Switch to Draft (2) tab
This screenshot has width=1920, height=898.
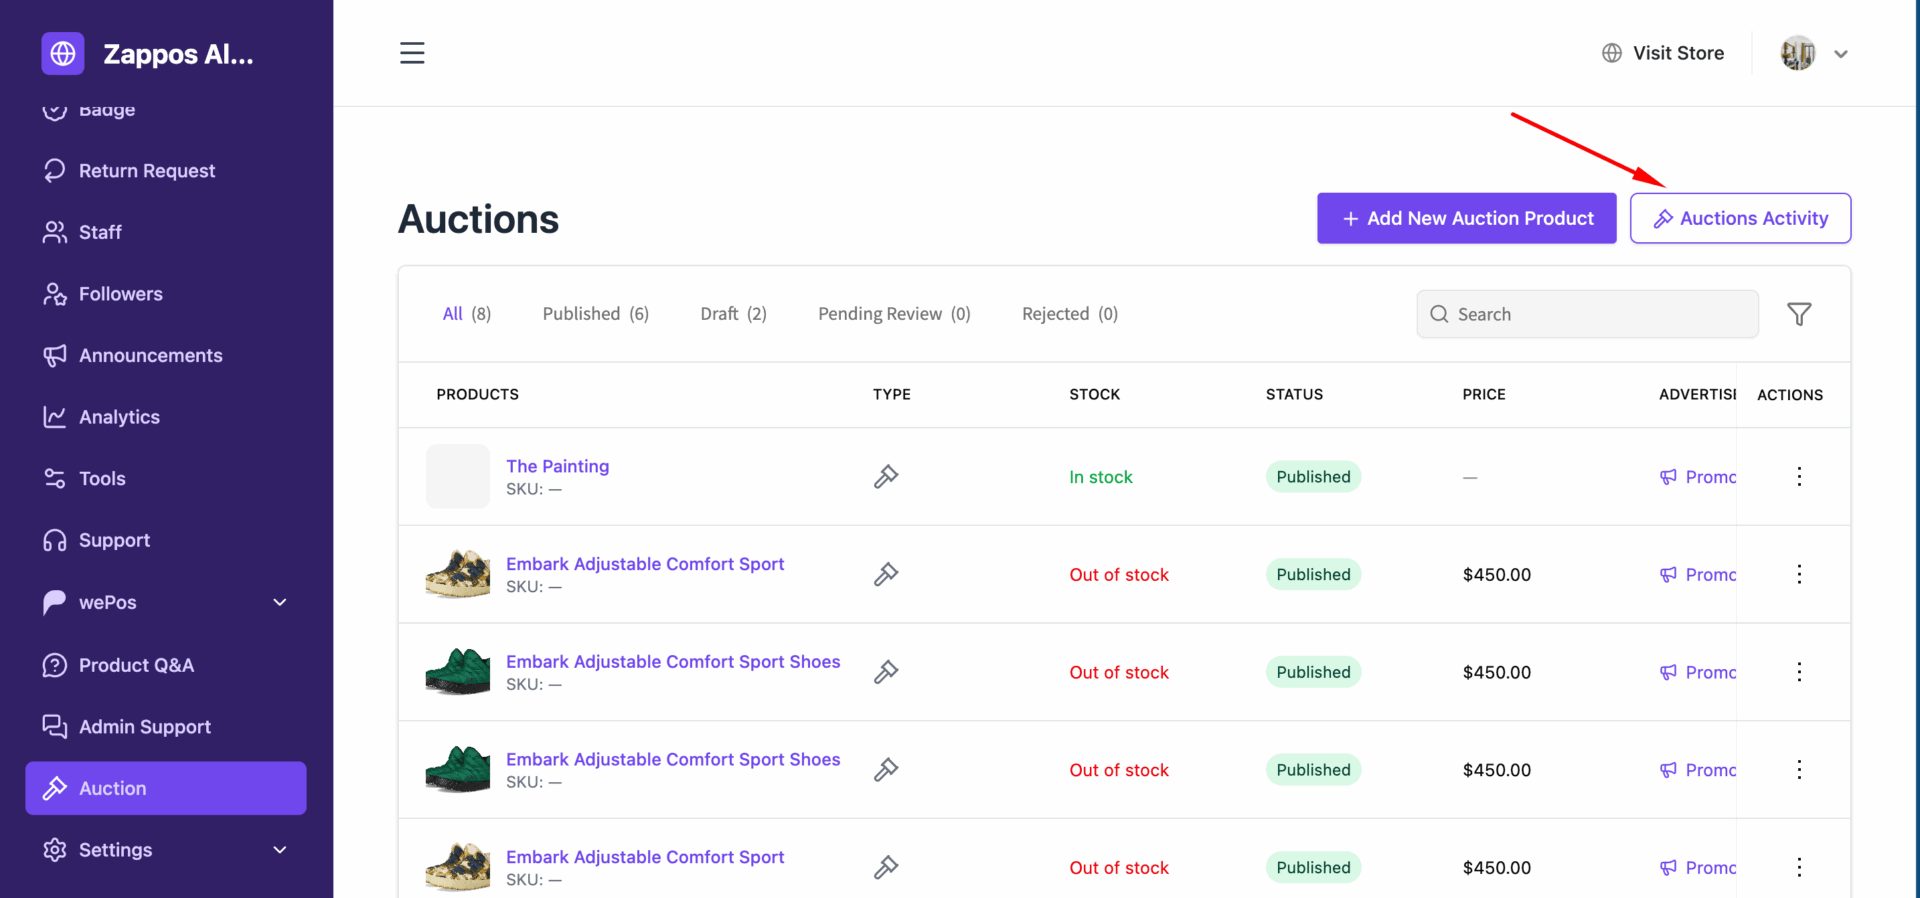[733, 314]
